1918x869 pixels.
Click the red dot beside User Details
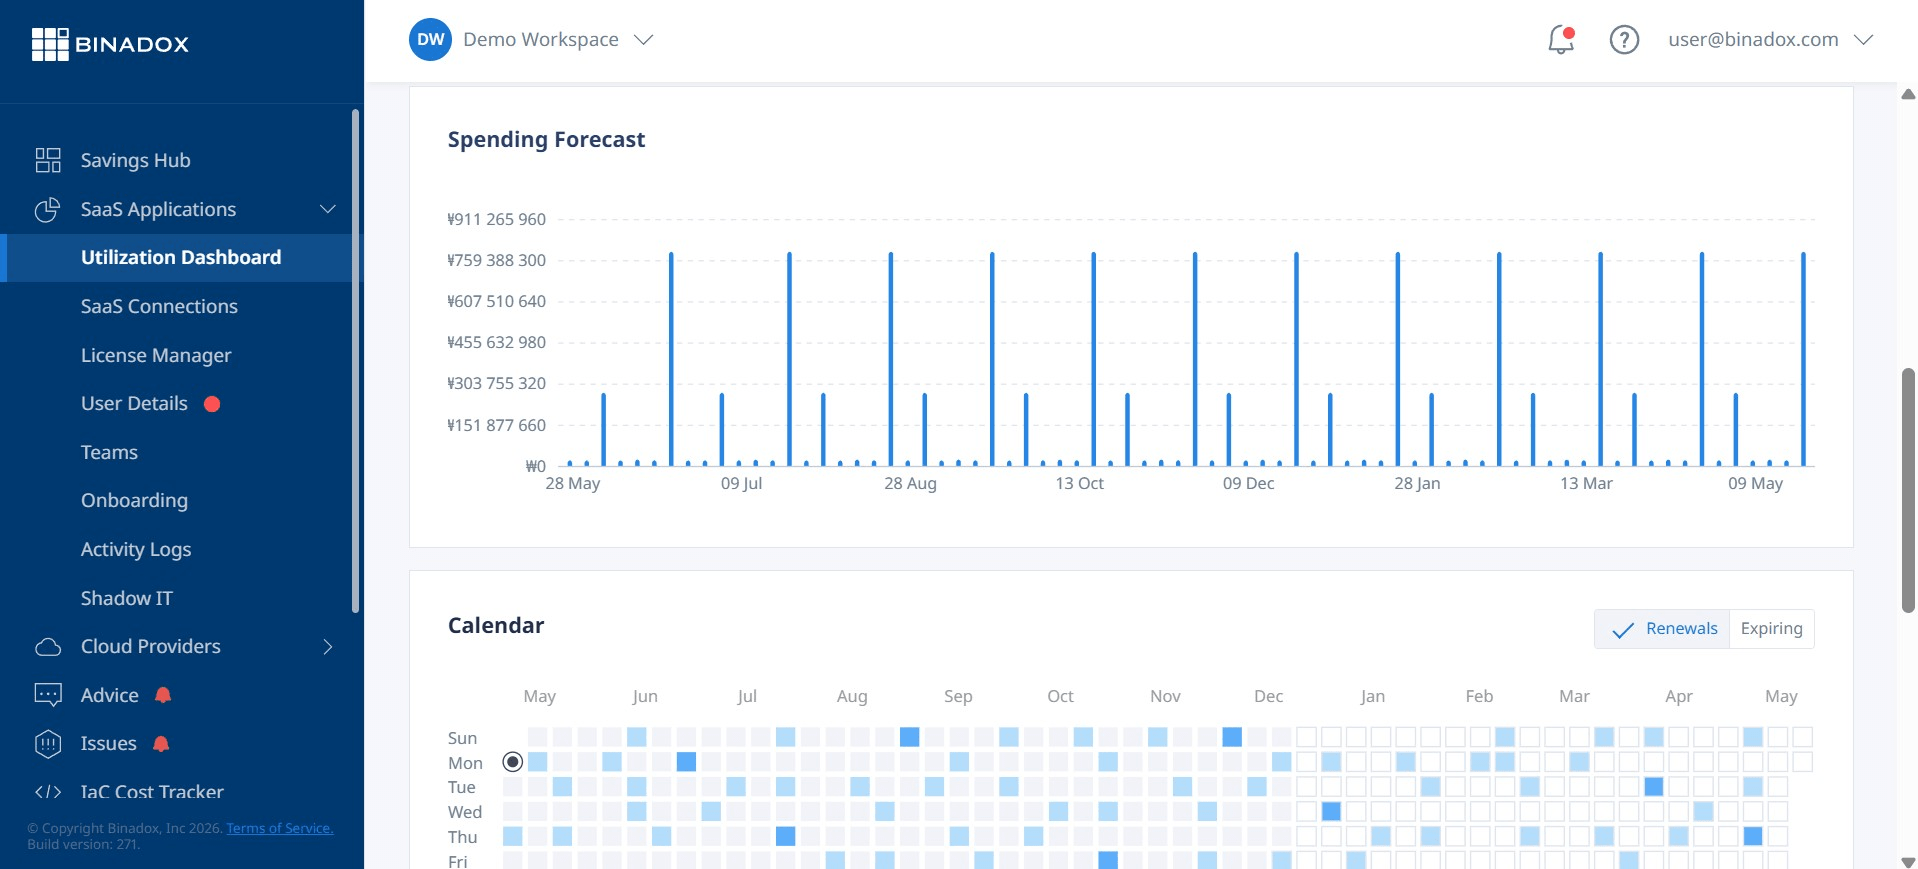(x=212, y=404)
